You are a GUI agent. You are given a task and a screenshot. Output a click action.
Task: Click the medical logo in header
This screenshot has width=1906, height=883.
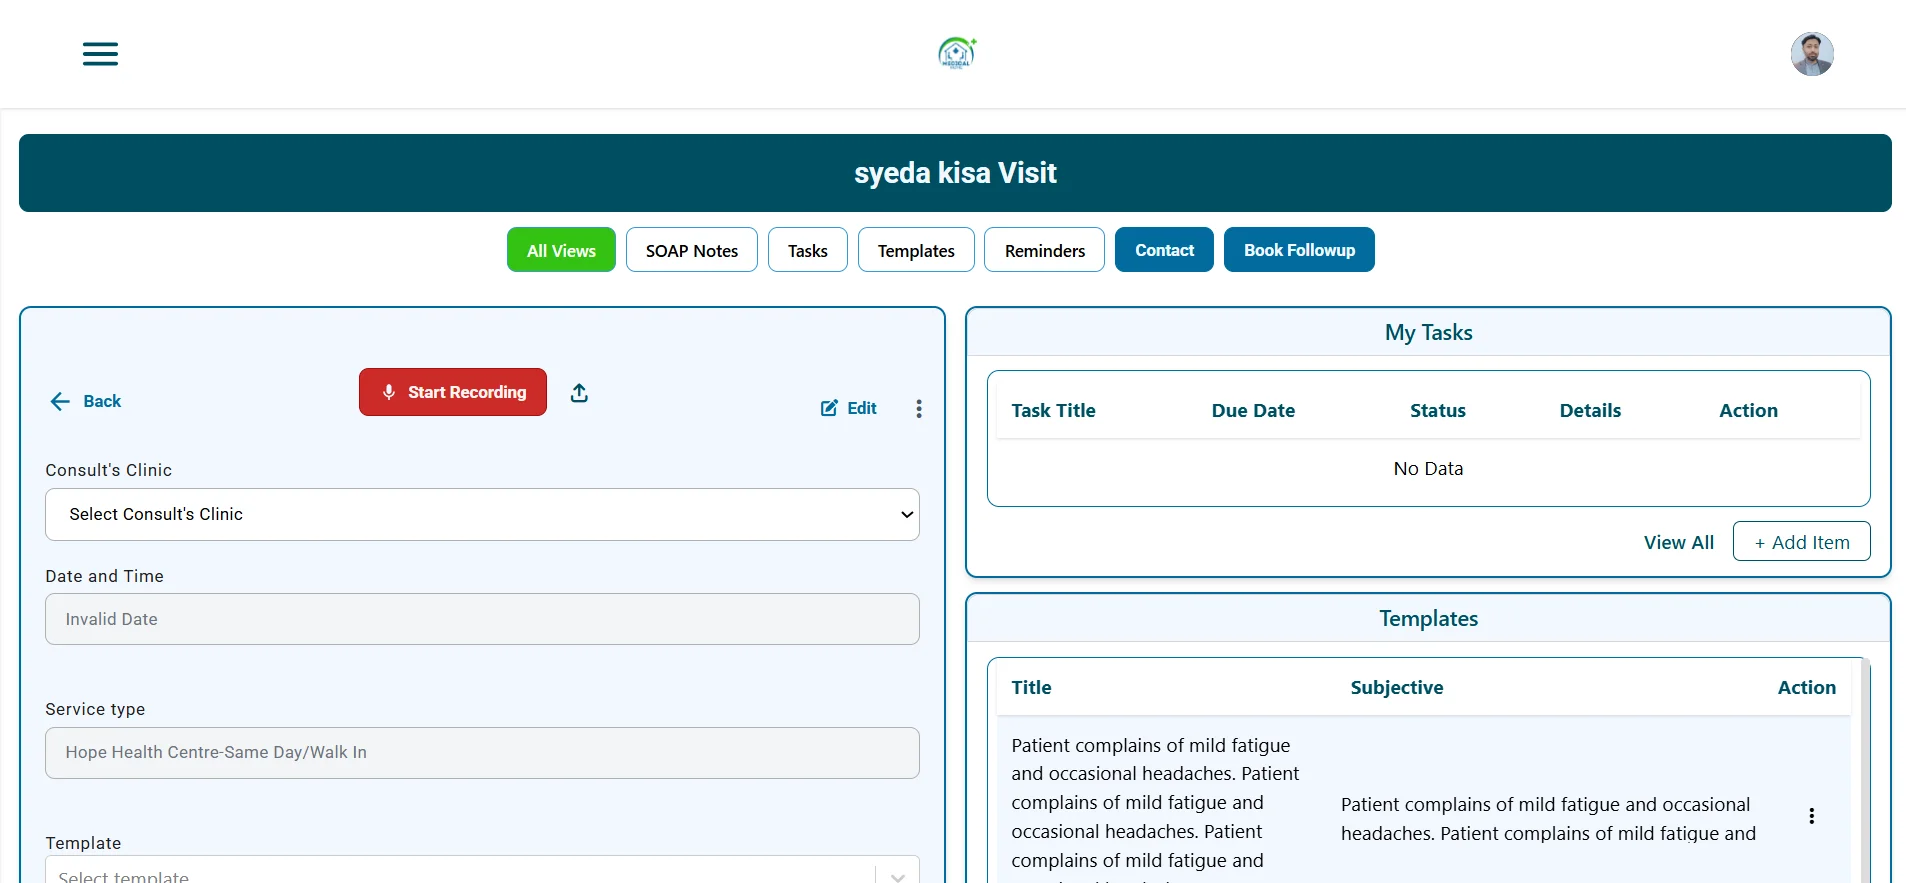(956, 53)
